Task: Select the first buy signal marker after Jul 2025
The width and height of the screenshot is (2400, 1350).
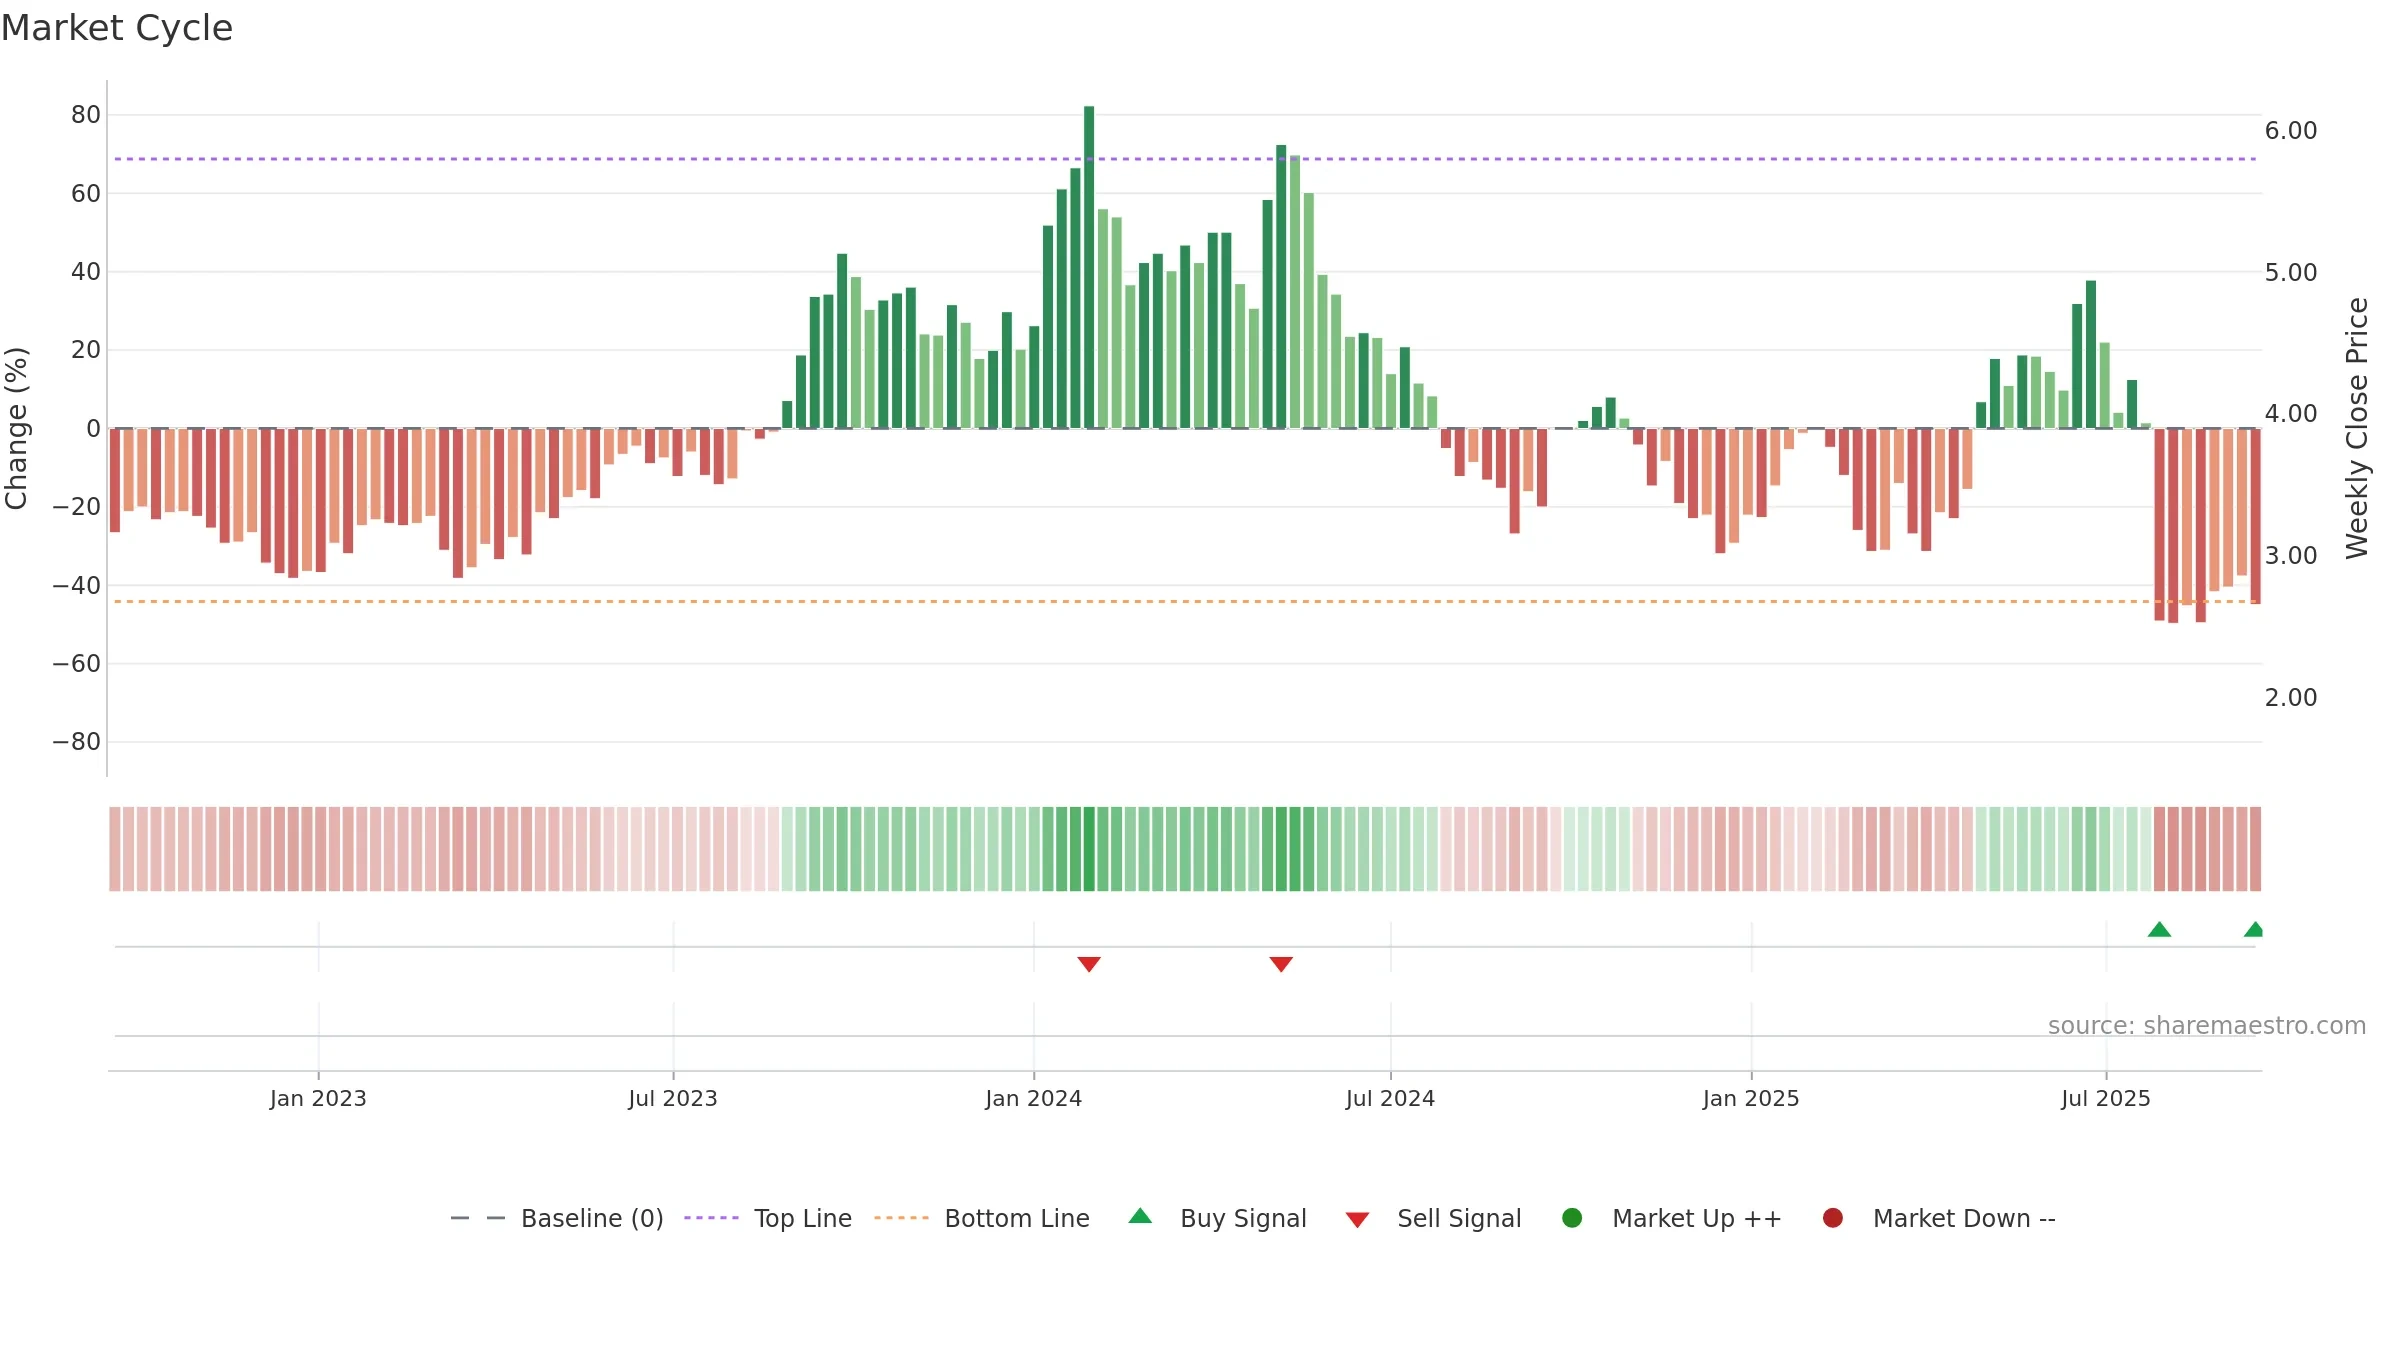Action: click(x=2159, y=929)
